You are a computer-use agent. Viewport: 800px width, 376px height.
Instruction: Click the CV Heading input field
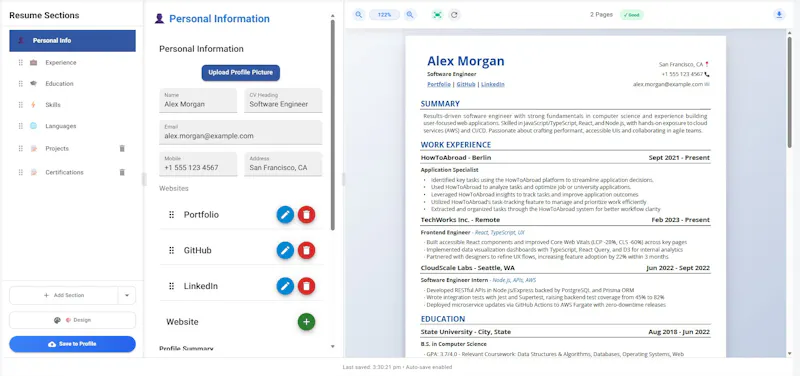283,101
